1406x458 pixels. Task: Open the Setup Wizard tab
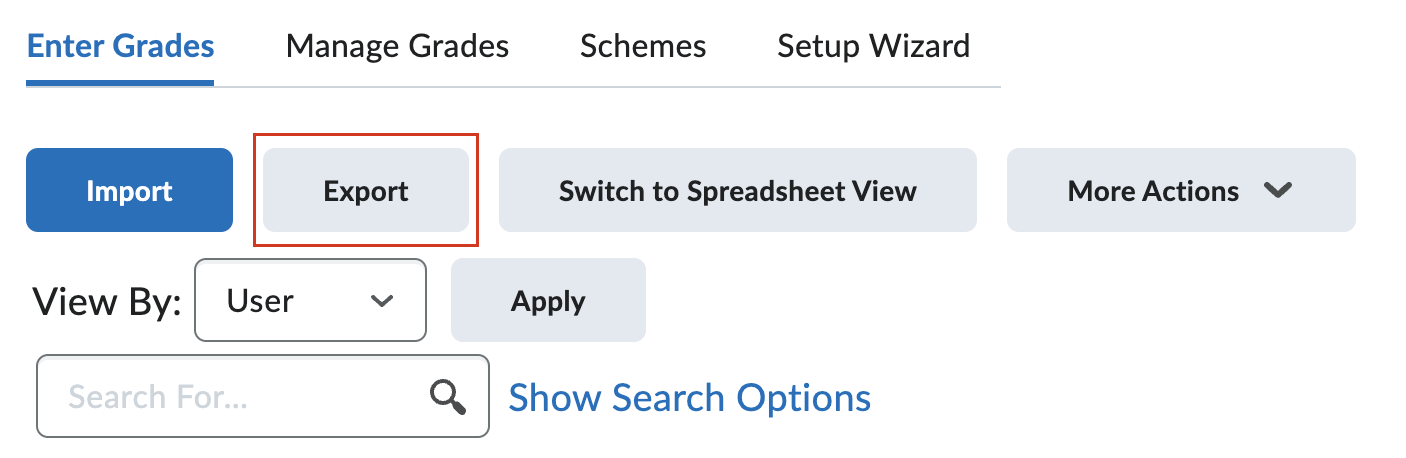click(873, 46)
